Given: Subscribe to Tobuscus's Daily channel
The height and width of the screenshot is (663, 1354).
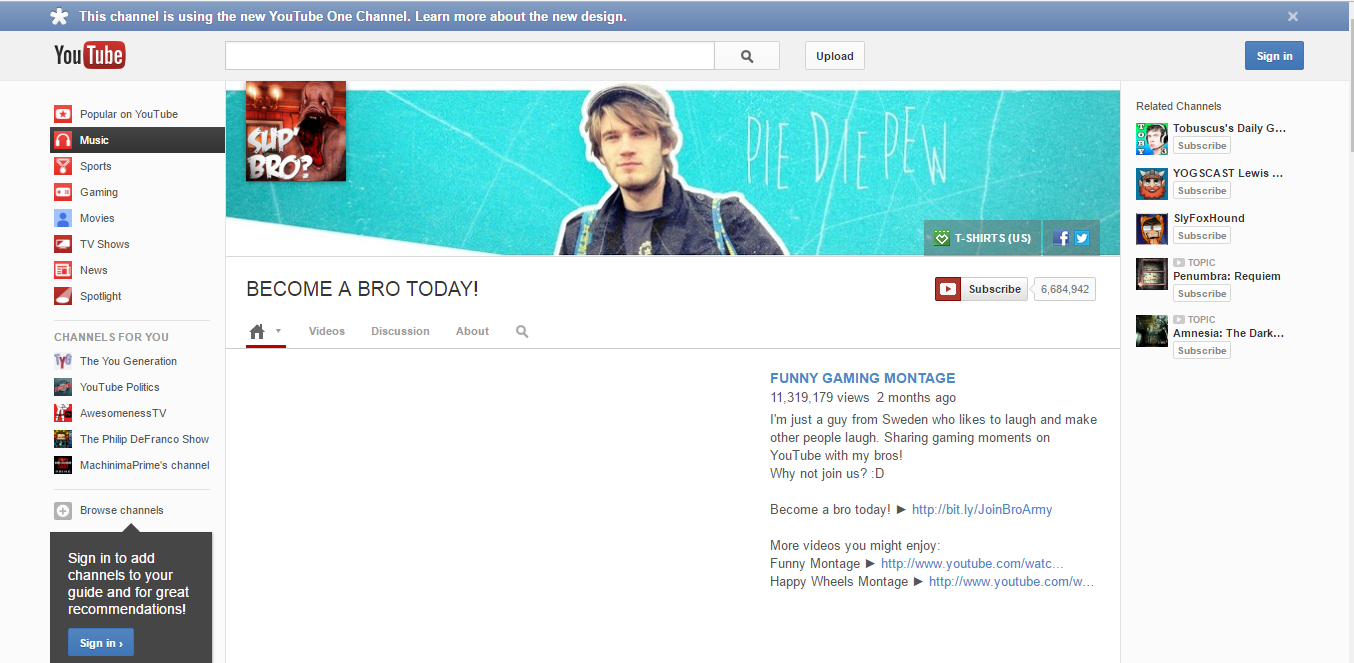Looking at the screenshot, I should [1202, 146].
